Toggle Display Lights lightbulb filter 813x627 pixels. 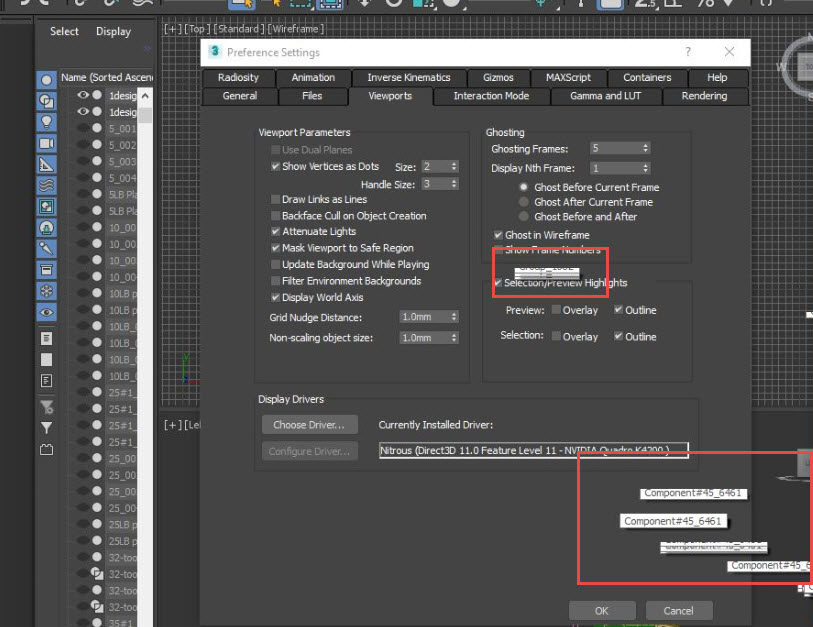pyautogui.click(x=46, y=122)
